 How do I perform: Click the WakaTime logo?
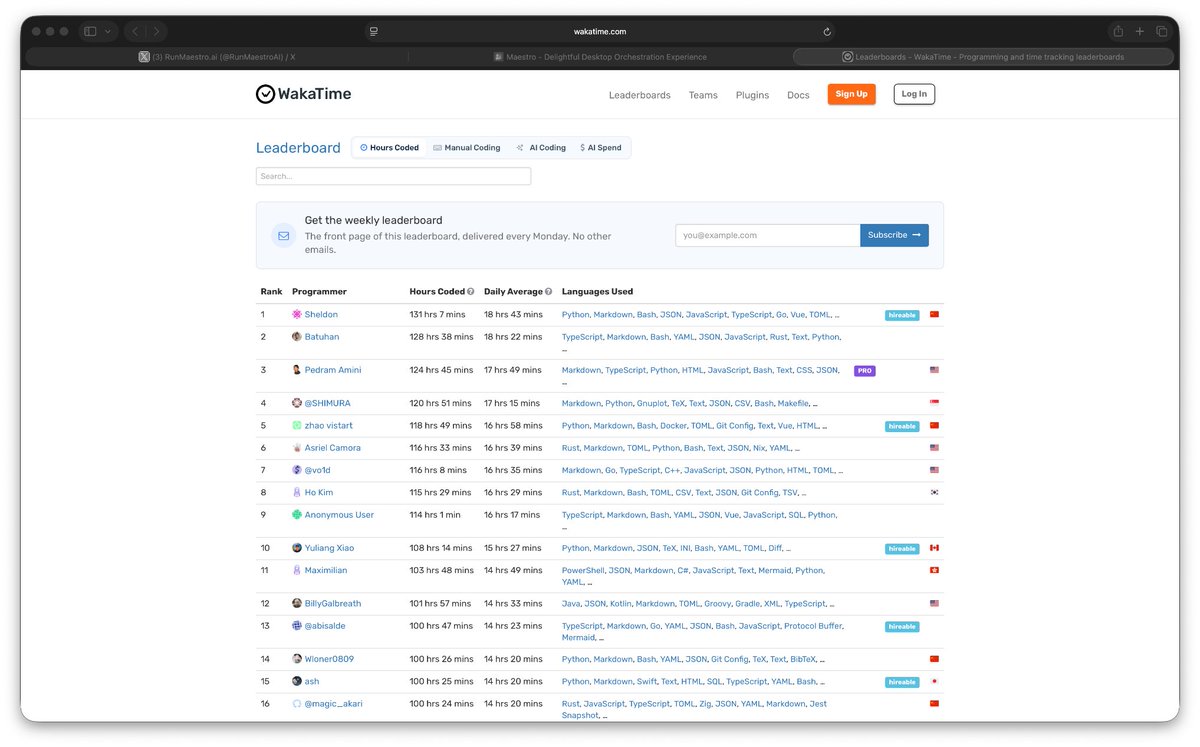pyautogui.click(x=303, y=94)
